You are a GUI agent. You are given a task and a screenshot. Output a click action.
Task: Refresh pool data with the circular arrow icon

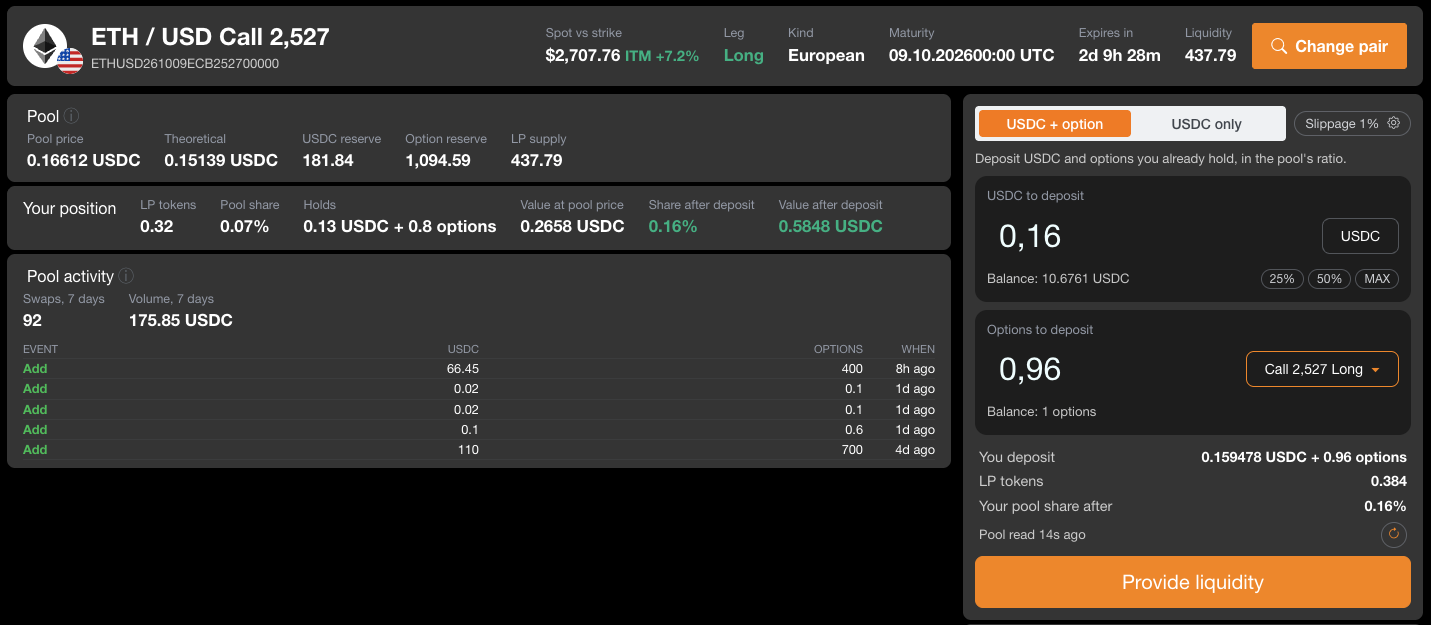click(1394, 535)
